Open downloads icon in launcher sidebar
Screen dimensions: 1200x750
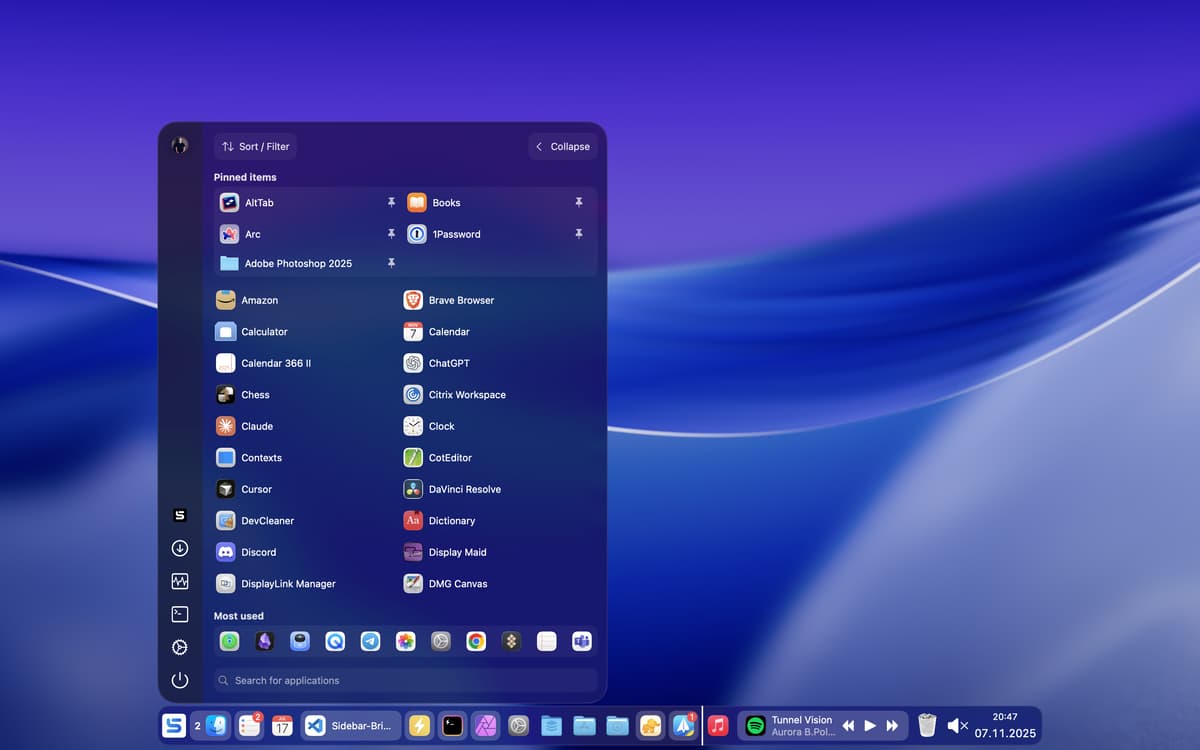[x=180, y=548]
